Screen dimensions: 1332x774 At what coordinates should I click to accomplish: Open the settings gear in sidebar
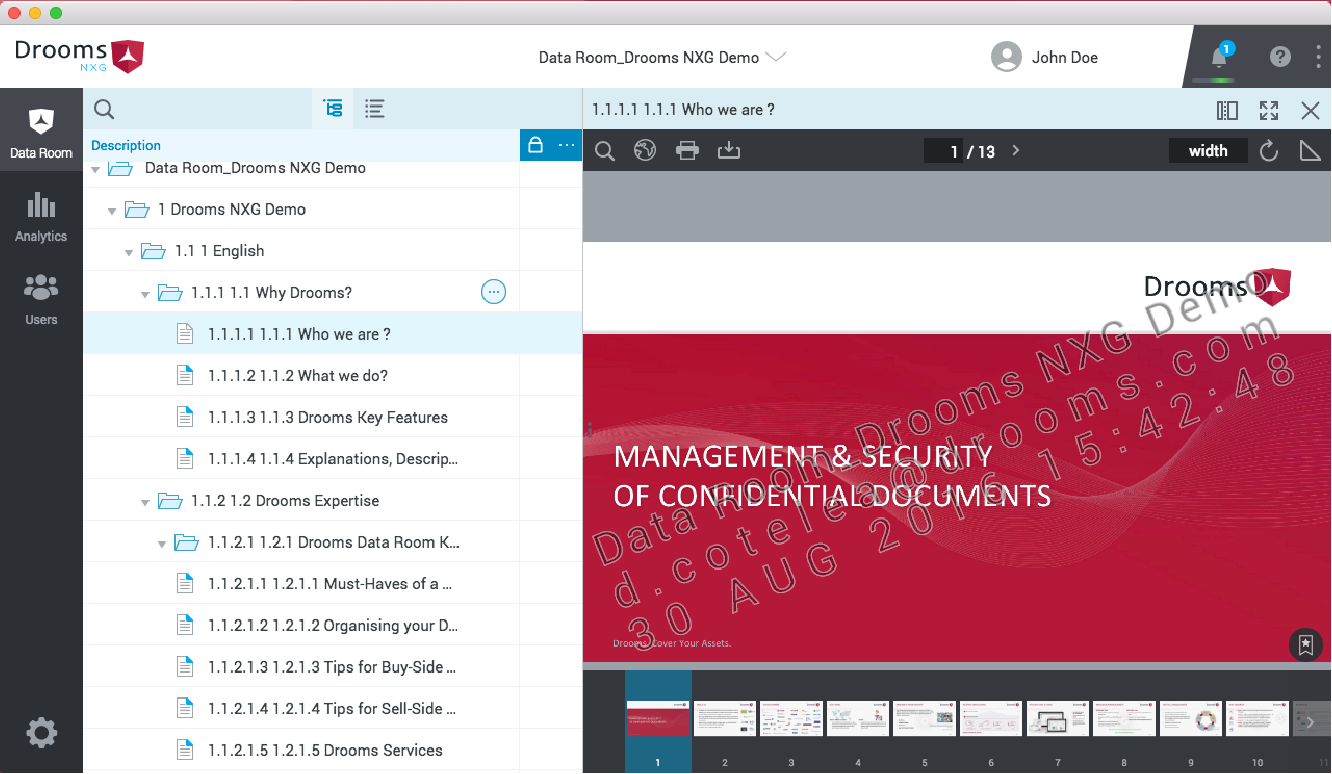click(41, 734)
